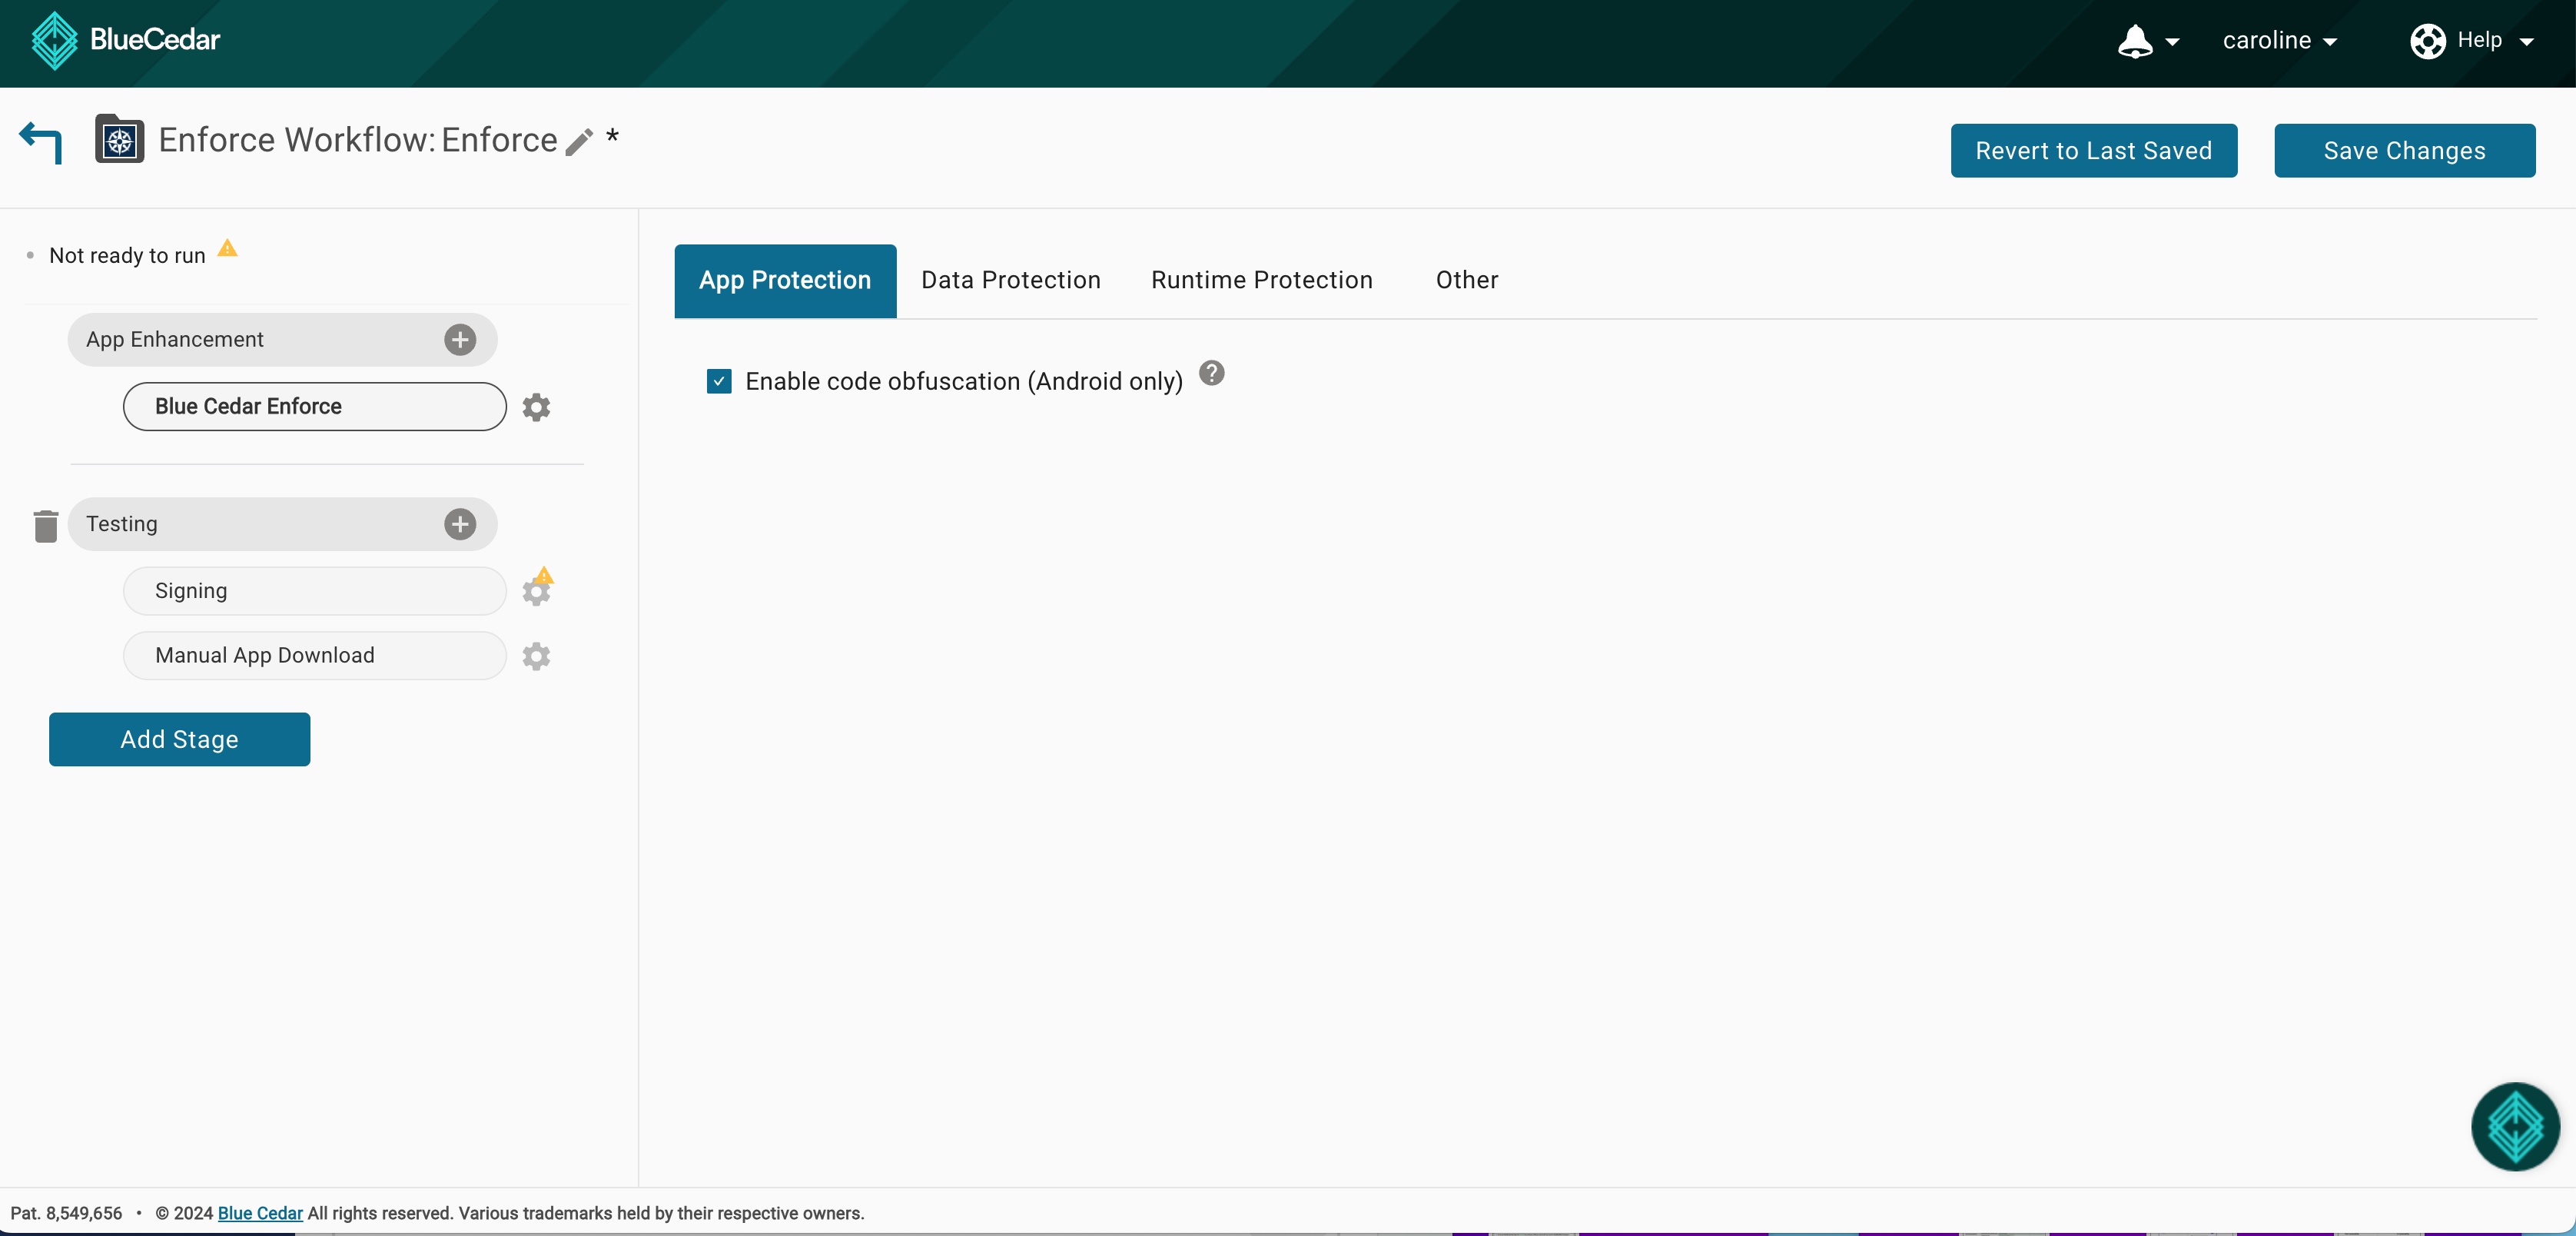Click Revert to Last Saved
This screenshot has height=1236, width=2576.
tap(2093, 151)
